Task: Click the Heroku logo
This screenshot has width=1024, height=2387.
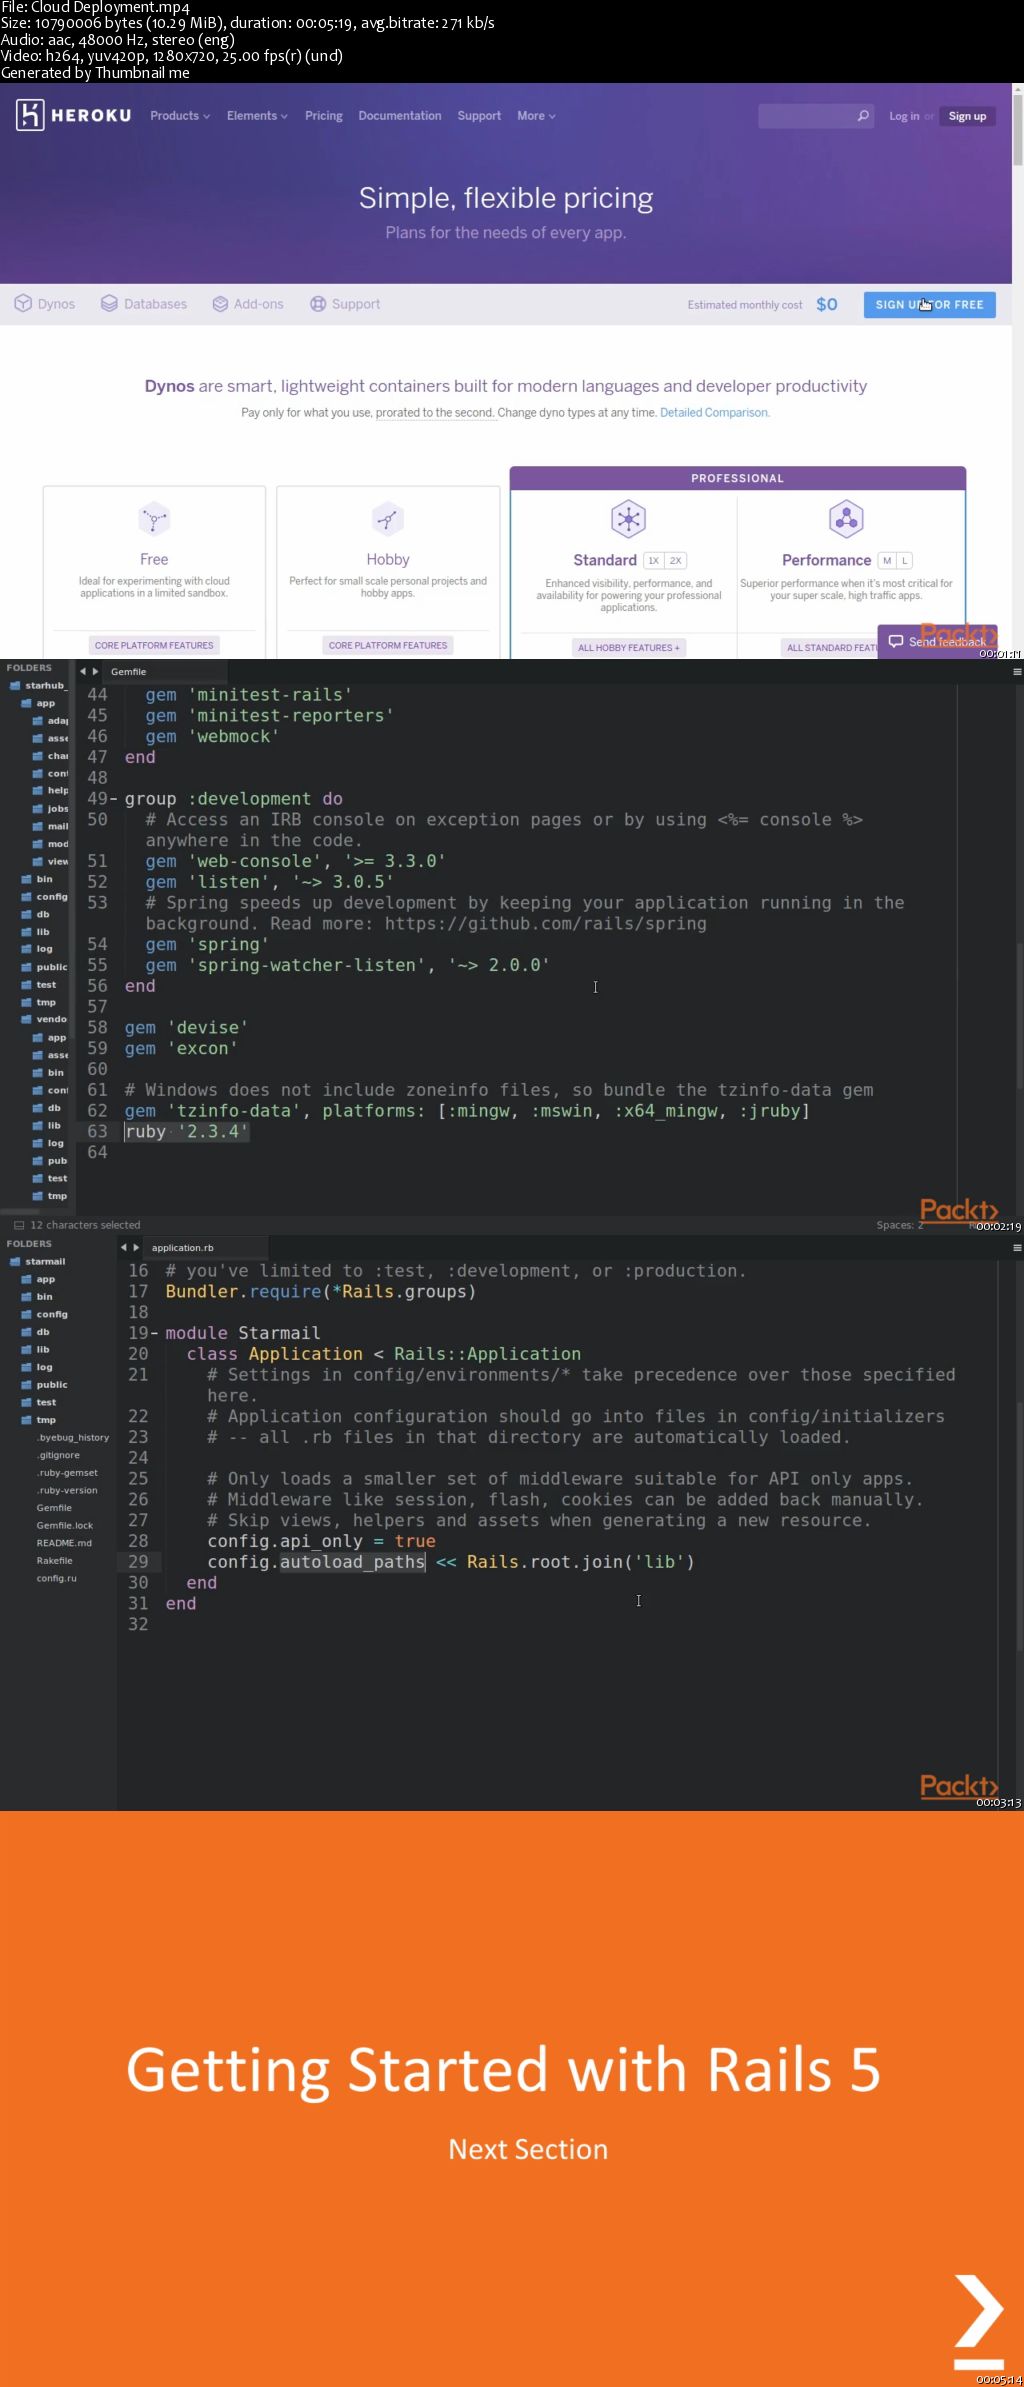Action: click(74, 115)
